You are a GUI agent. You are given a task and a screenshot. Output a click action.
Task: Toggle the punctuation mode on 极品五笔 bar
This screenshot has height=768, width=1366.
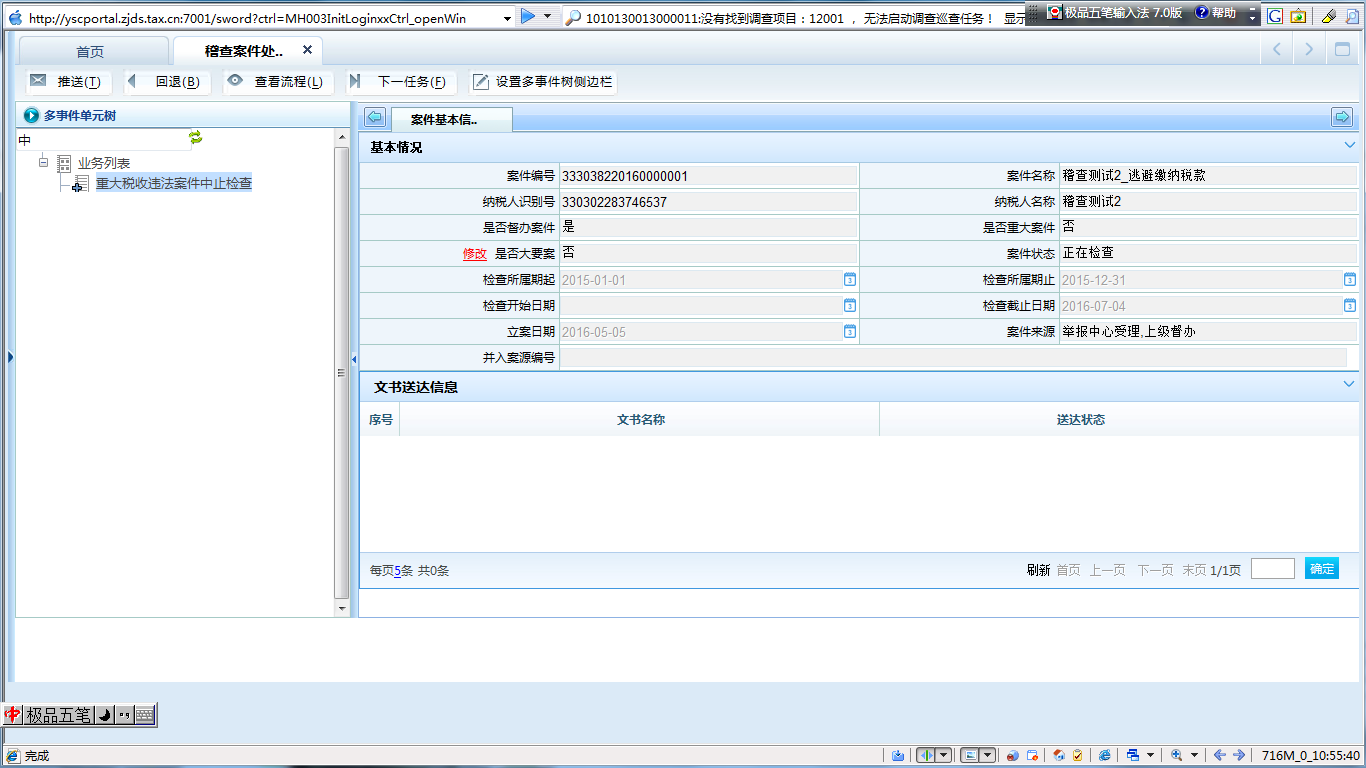pos(124,715)
